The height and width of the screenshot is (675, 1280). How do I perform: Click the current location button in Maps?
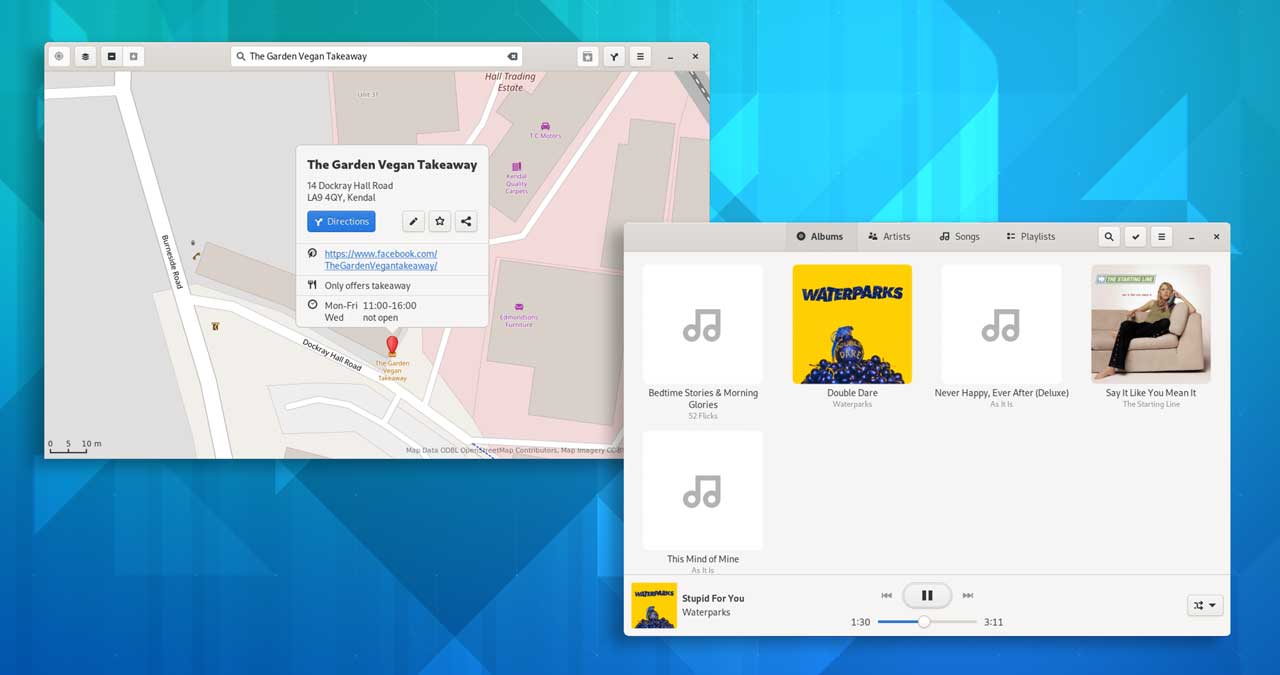pos(59,57)
